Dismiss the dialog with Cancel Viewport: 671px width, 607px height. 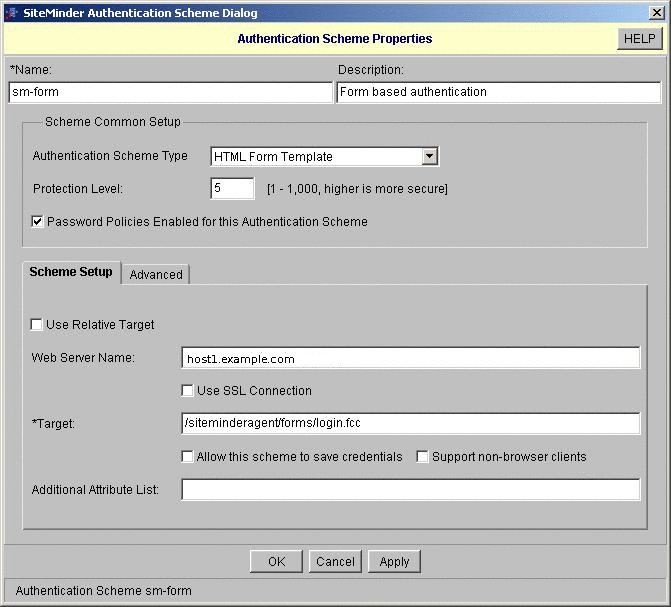click(336, 562)
